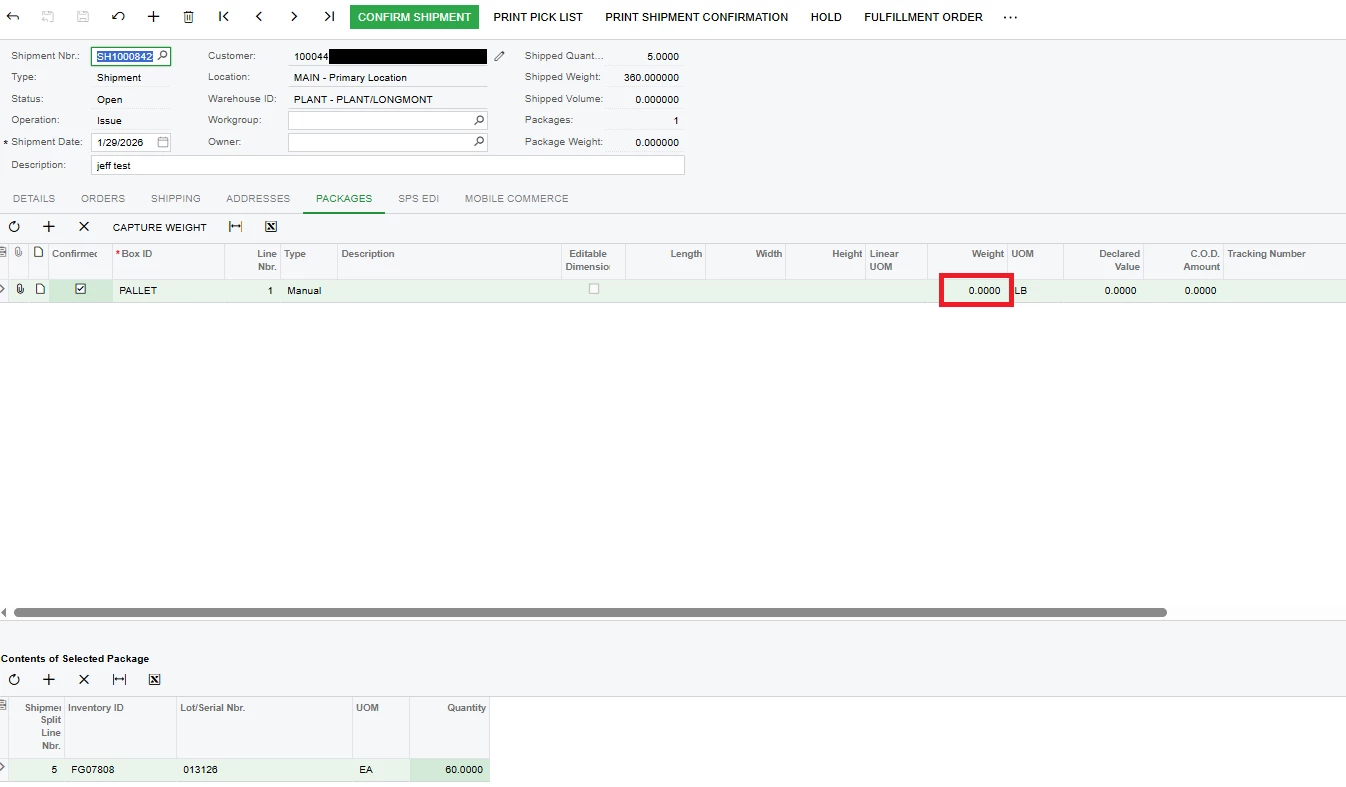Fit columns in Contents of Selected Package grid
The image size is (1346, 787).
119,679
